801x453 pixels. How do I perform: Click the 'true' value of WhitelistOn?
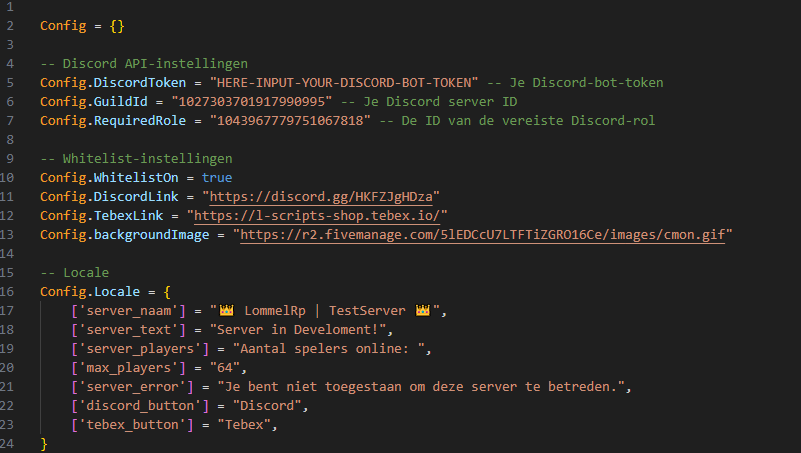(x=217, y=178)
